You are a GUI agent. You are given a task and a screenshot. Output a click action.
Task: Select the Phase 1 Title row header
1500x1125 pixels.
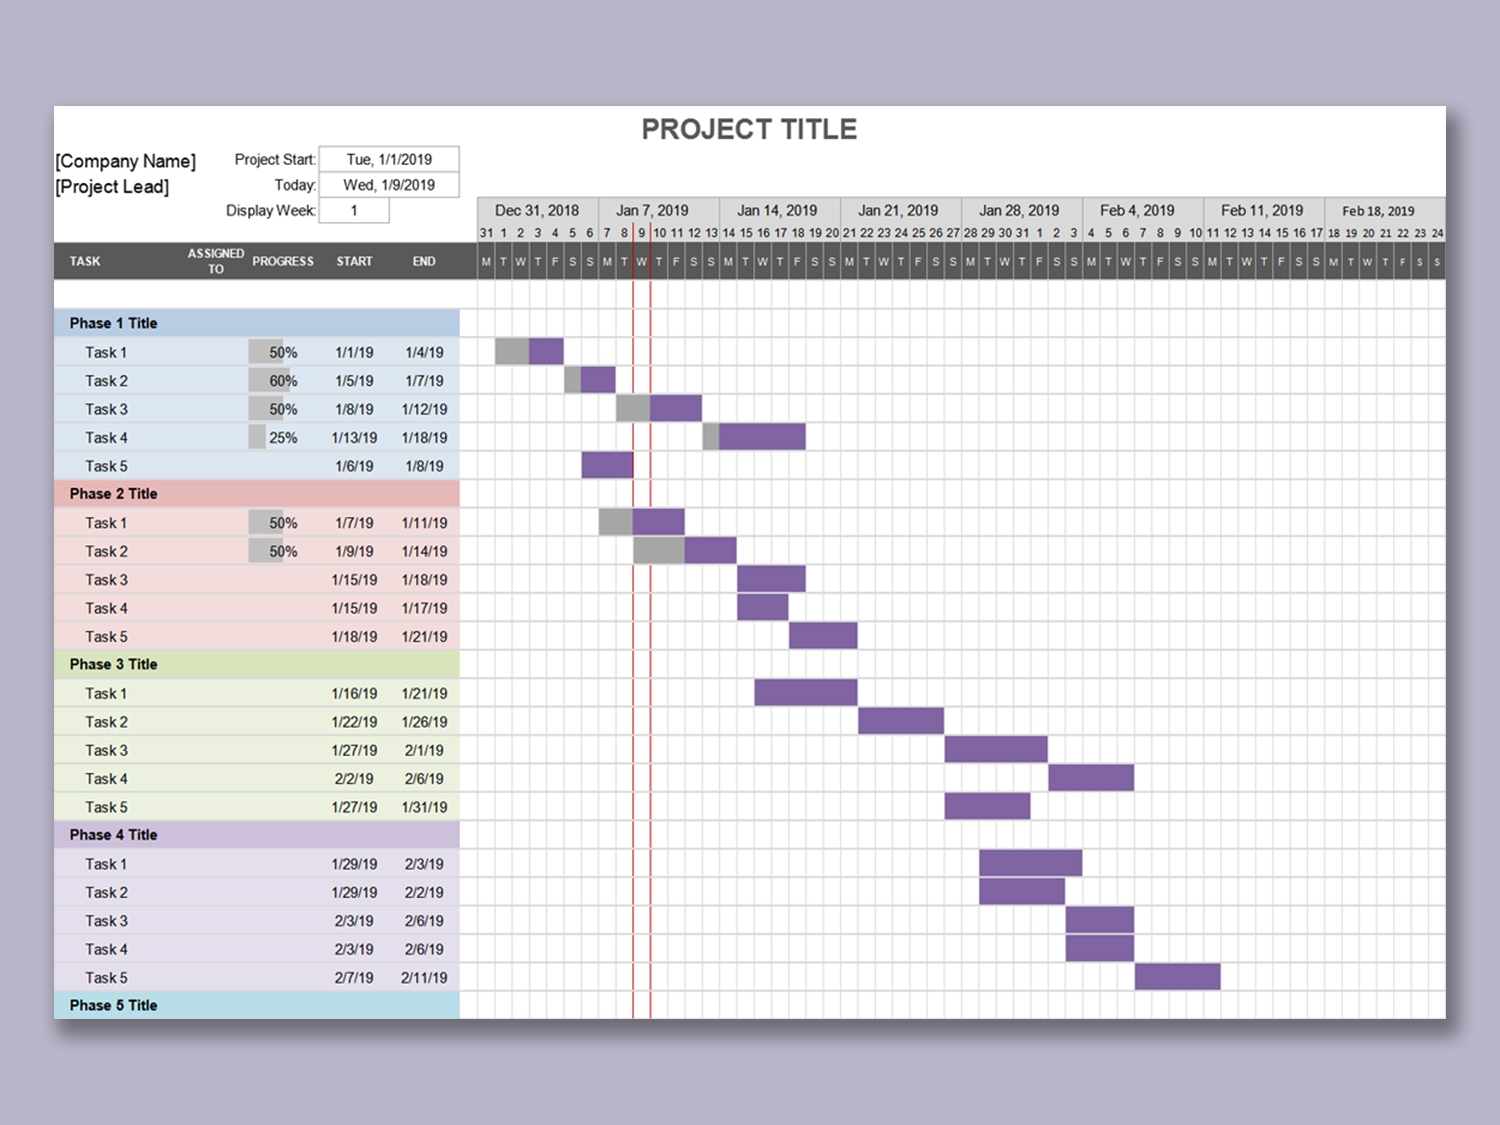(x=112, y=322)
